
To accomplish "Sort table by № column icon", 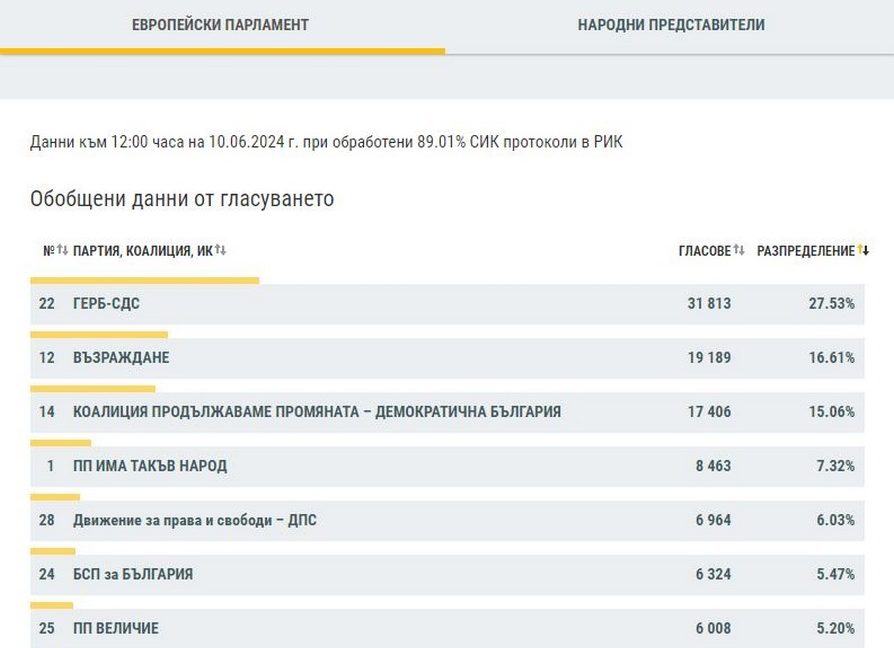I will (62, 250).
